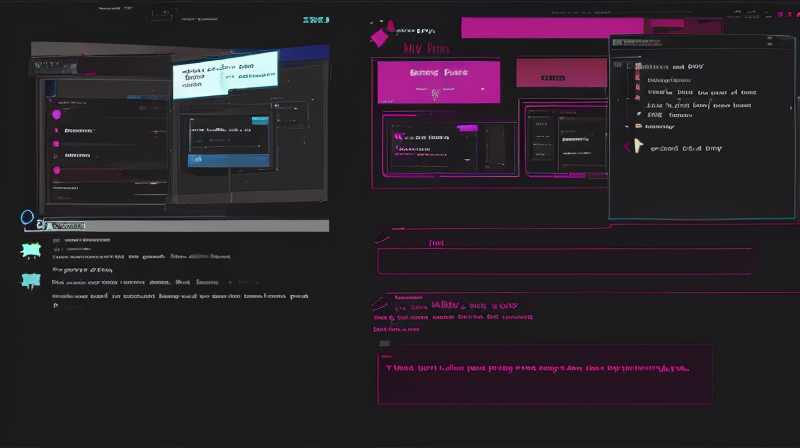Click the magenta tag icon beside empty input field
Screen dimensions: 800x448
click(382, 239)
